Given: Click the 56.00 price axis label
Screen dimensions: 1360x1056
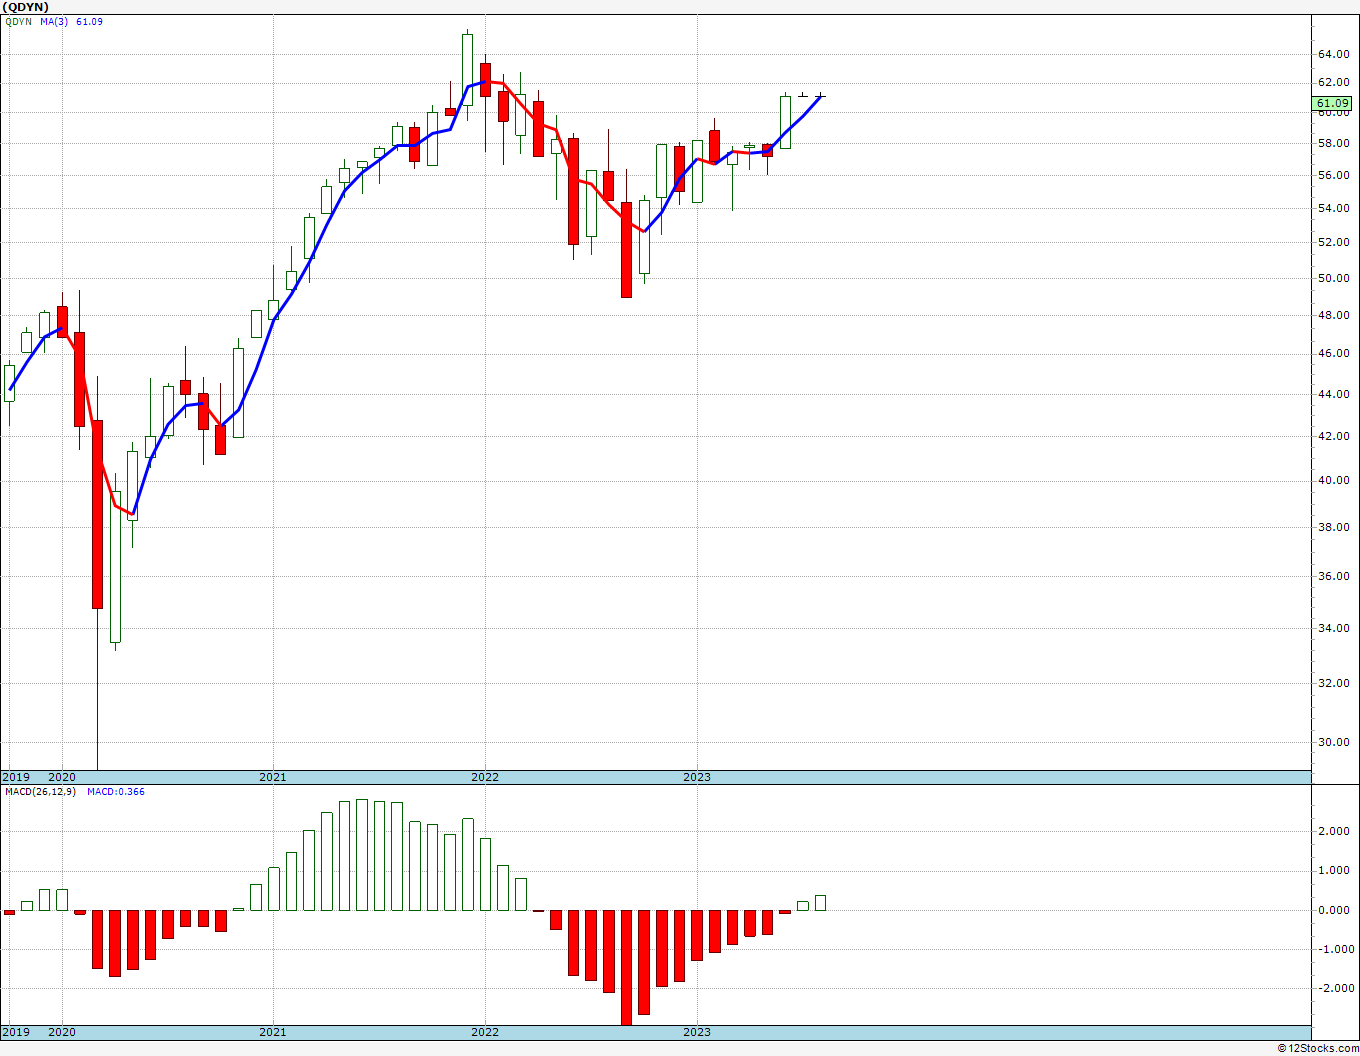Looking at the screenshot, I should click(1333, 175).
